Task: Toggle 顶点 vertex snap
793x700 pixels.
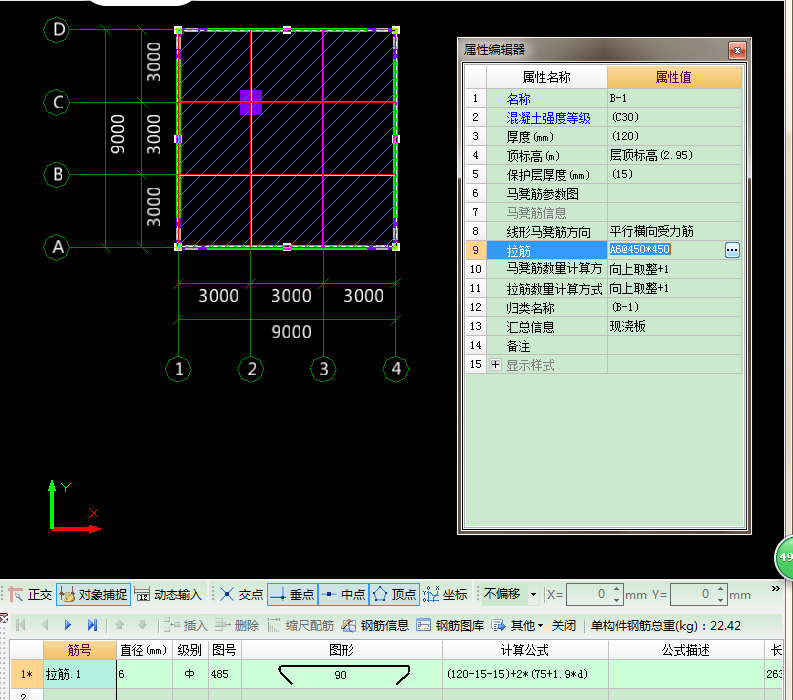Action: click(x=394, y=594)
